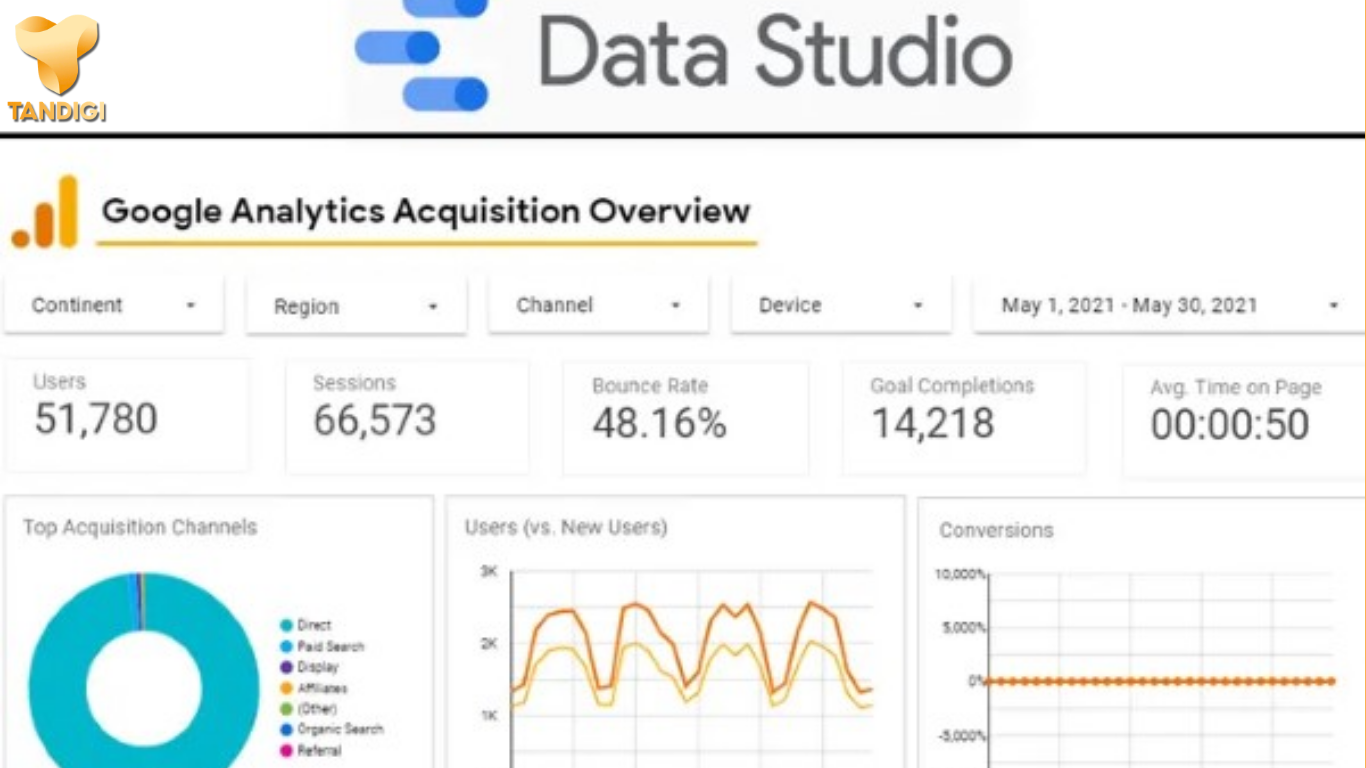Select the Sessions scorecard 66,573
This screenshot has height=768, width=1366.
click(x=406, y=416)
